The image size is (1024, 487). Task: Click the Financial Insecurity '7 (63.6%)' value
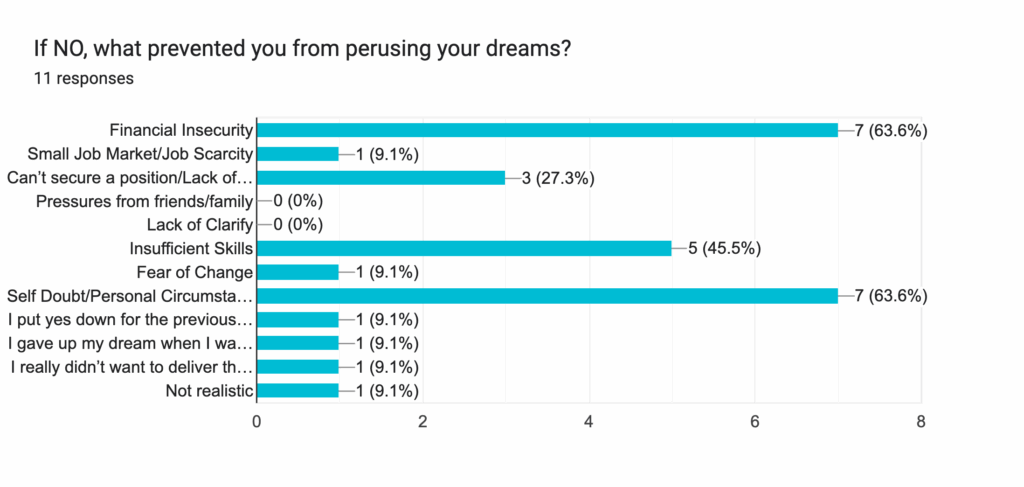[891, 130]
